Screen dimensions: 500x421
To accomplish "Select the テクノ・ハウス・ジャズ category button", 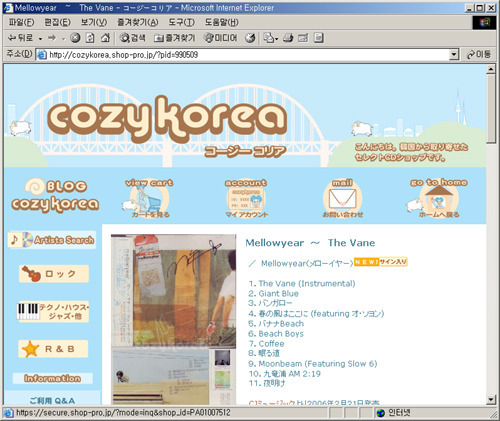I will point(53,312).
